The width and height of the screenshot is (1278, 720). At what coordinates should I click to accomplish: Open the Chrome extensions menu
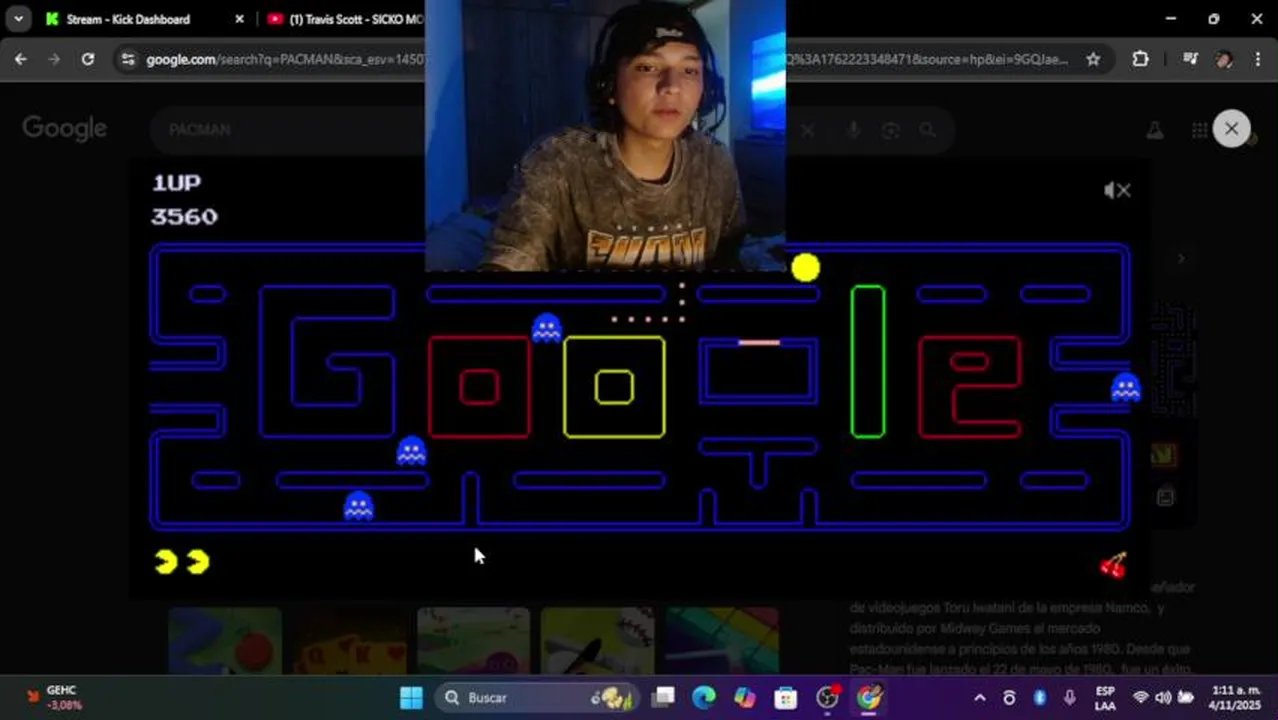click(1140, 59)
